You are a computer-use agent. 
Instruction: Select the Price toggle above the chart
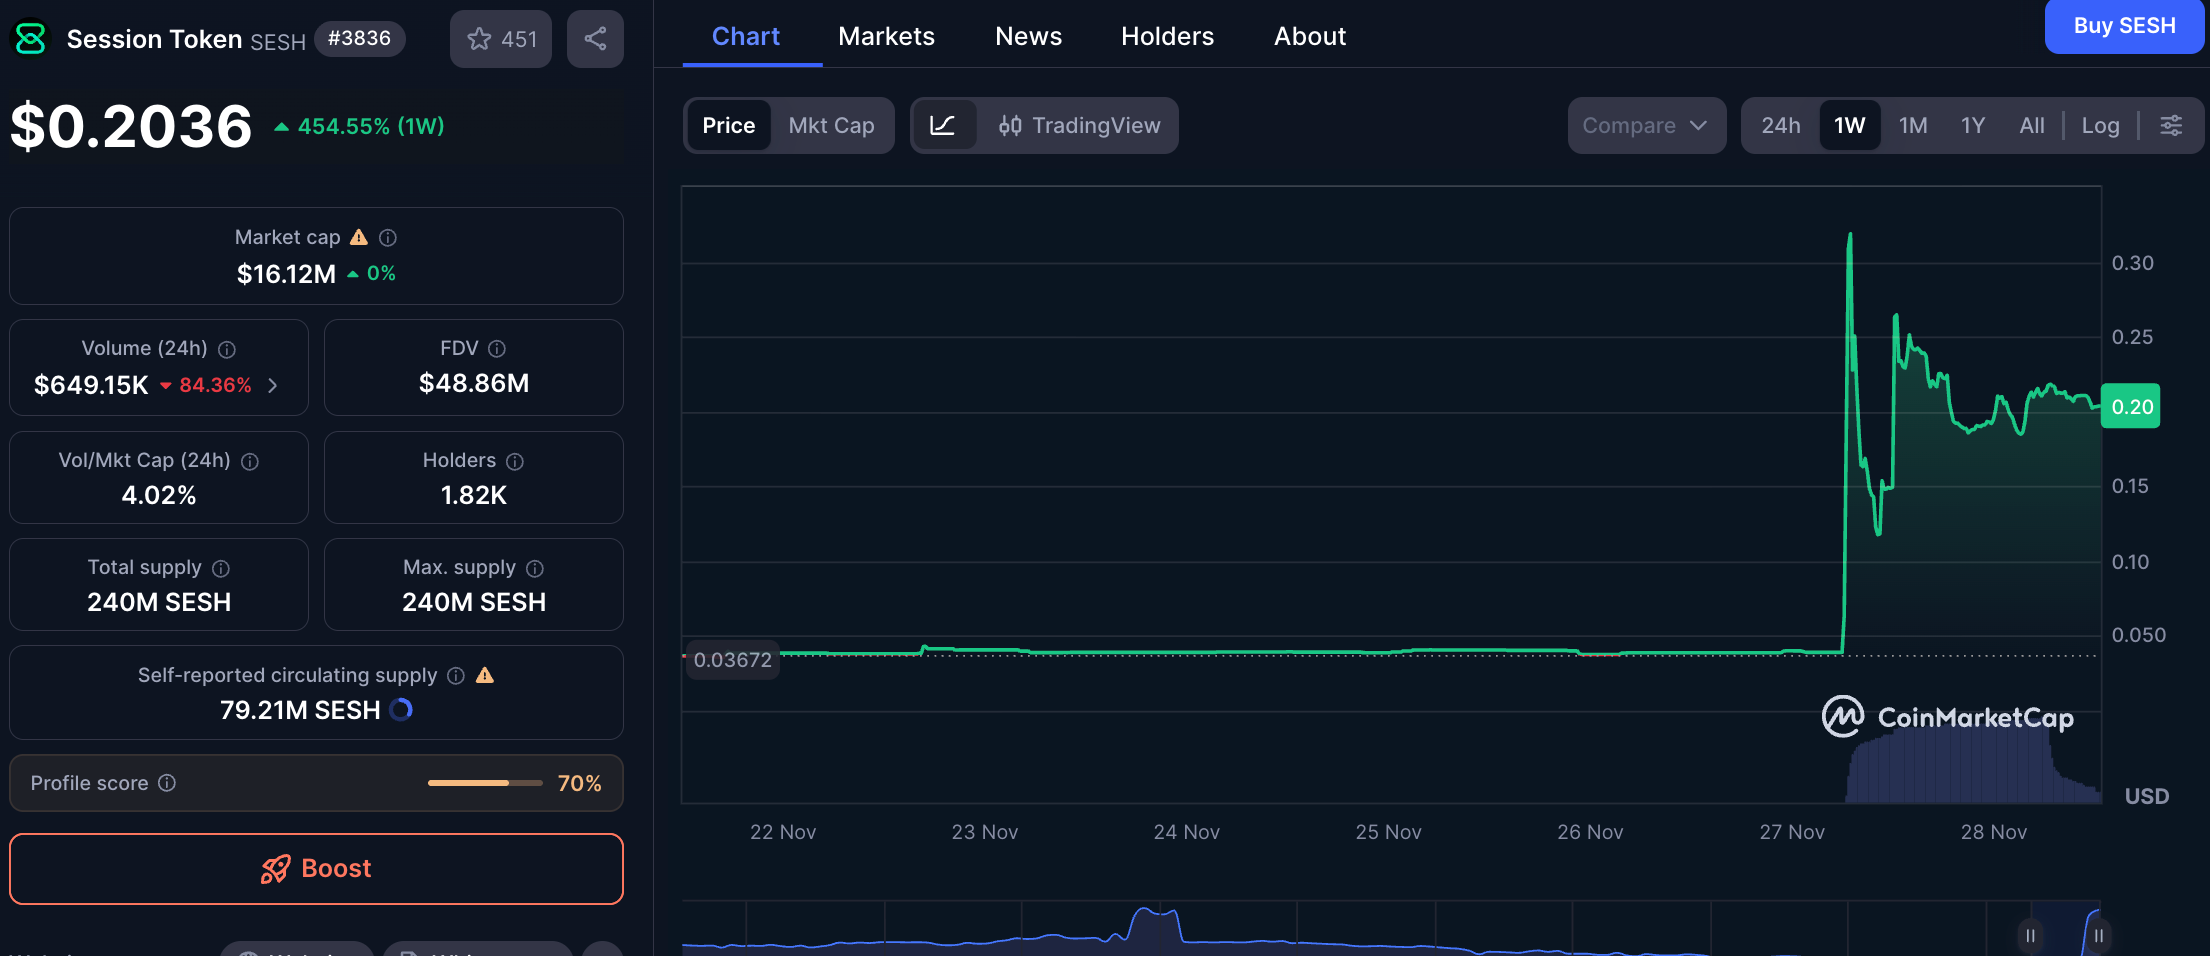pos(728,125)
